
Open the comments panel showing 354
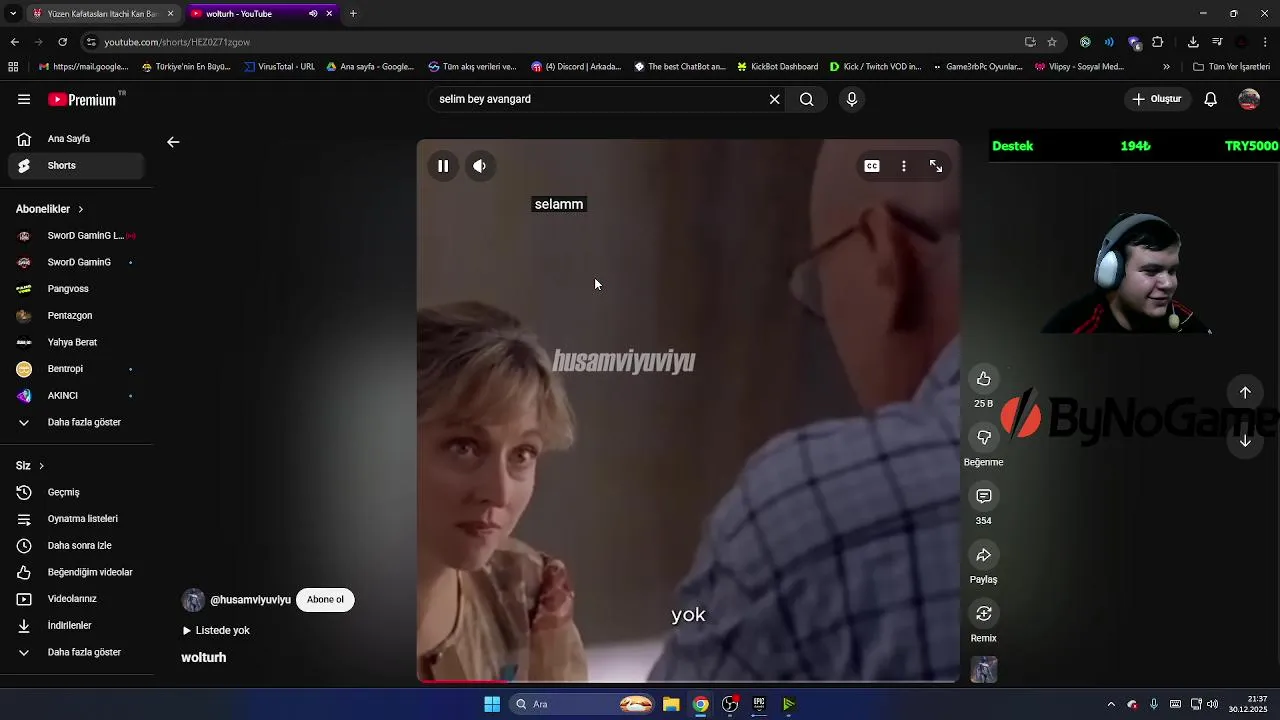pos(984,496)
